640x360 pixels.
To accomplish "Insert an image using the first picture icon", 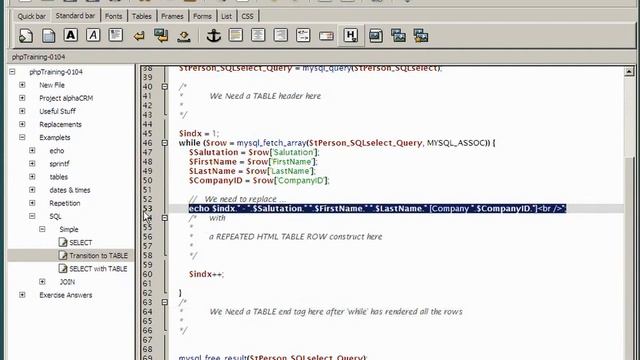I will (376, 36).
